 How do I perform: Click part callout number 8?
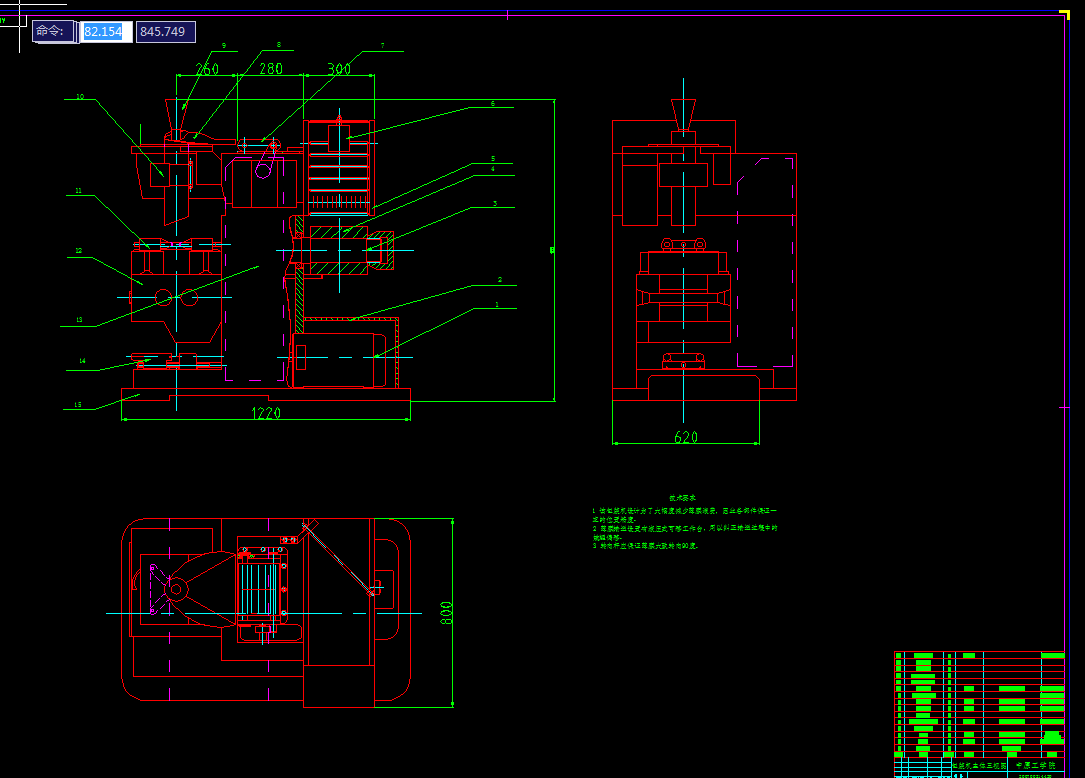pos(279,45)
